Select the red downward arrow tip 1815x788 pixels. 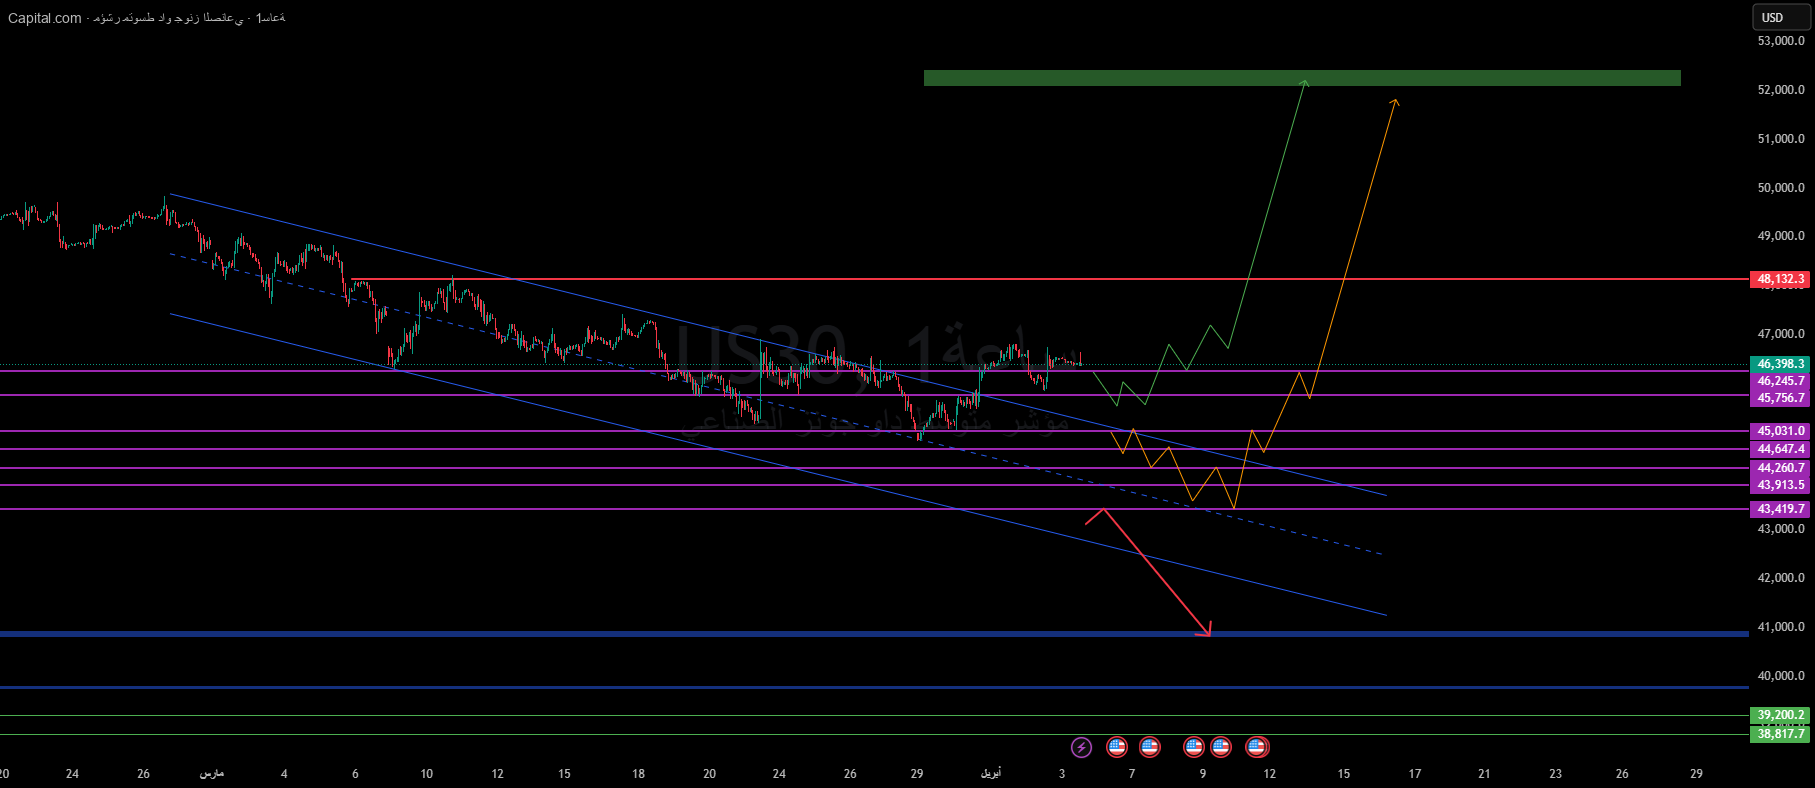[1209, 633]
